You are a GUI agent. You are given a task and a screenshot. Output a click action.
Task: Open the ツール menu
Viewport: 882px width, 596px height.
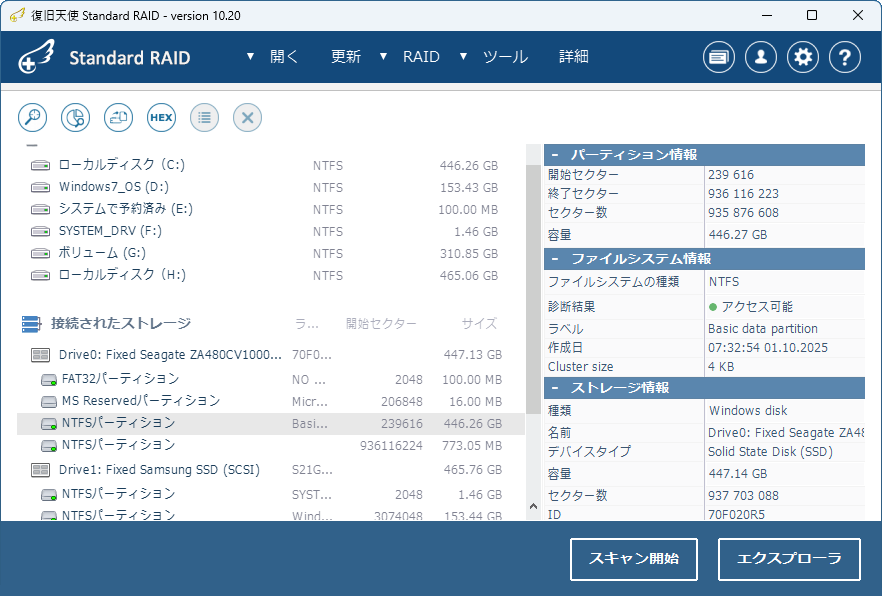[505, 56]
